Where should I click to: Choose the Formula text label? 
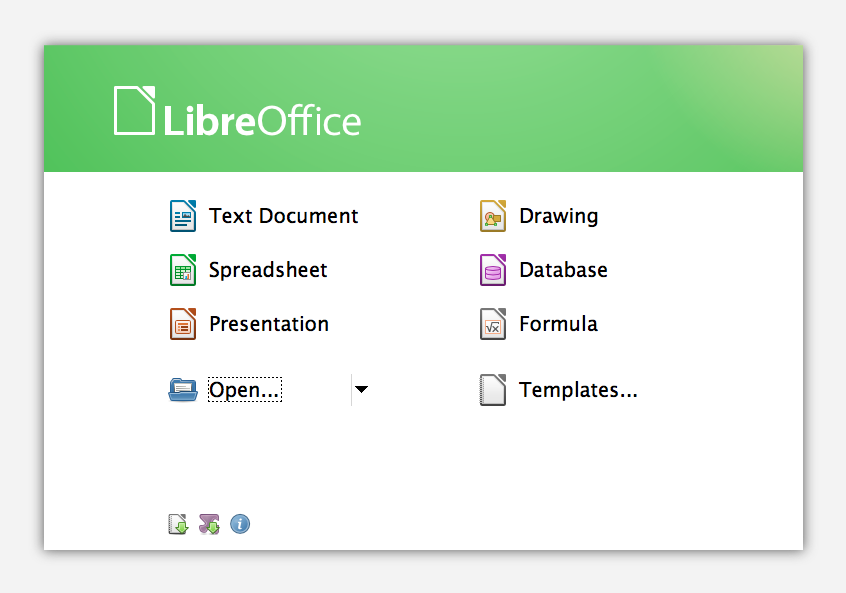pyautogui.click(x=558, y=324)
